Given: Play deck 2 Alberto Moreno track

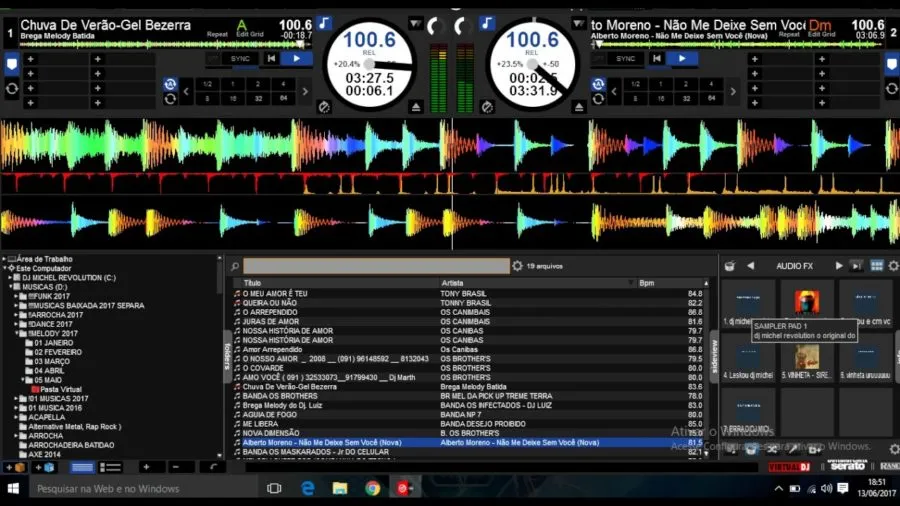Looking at the screenshot, I should pyautogui.click(x=682, y=59).
